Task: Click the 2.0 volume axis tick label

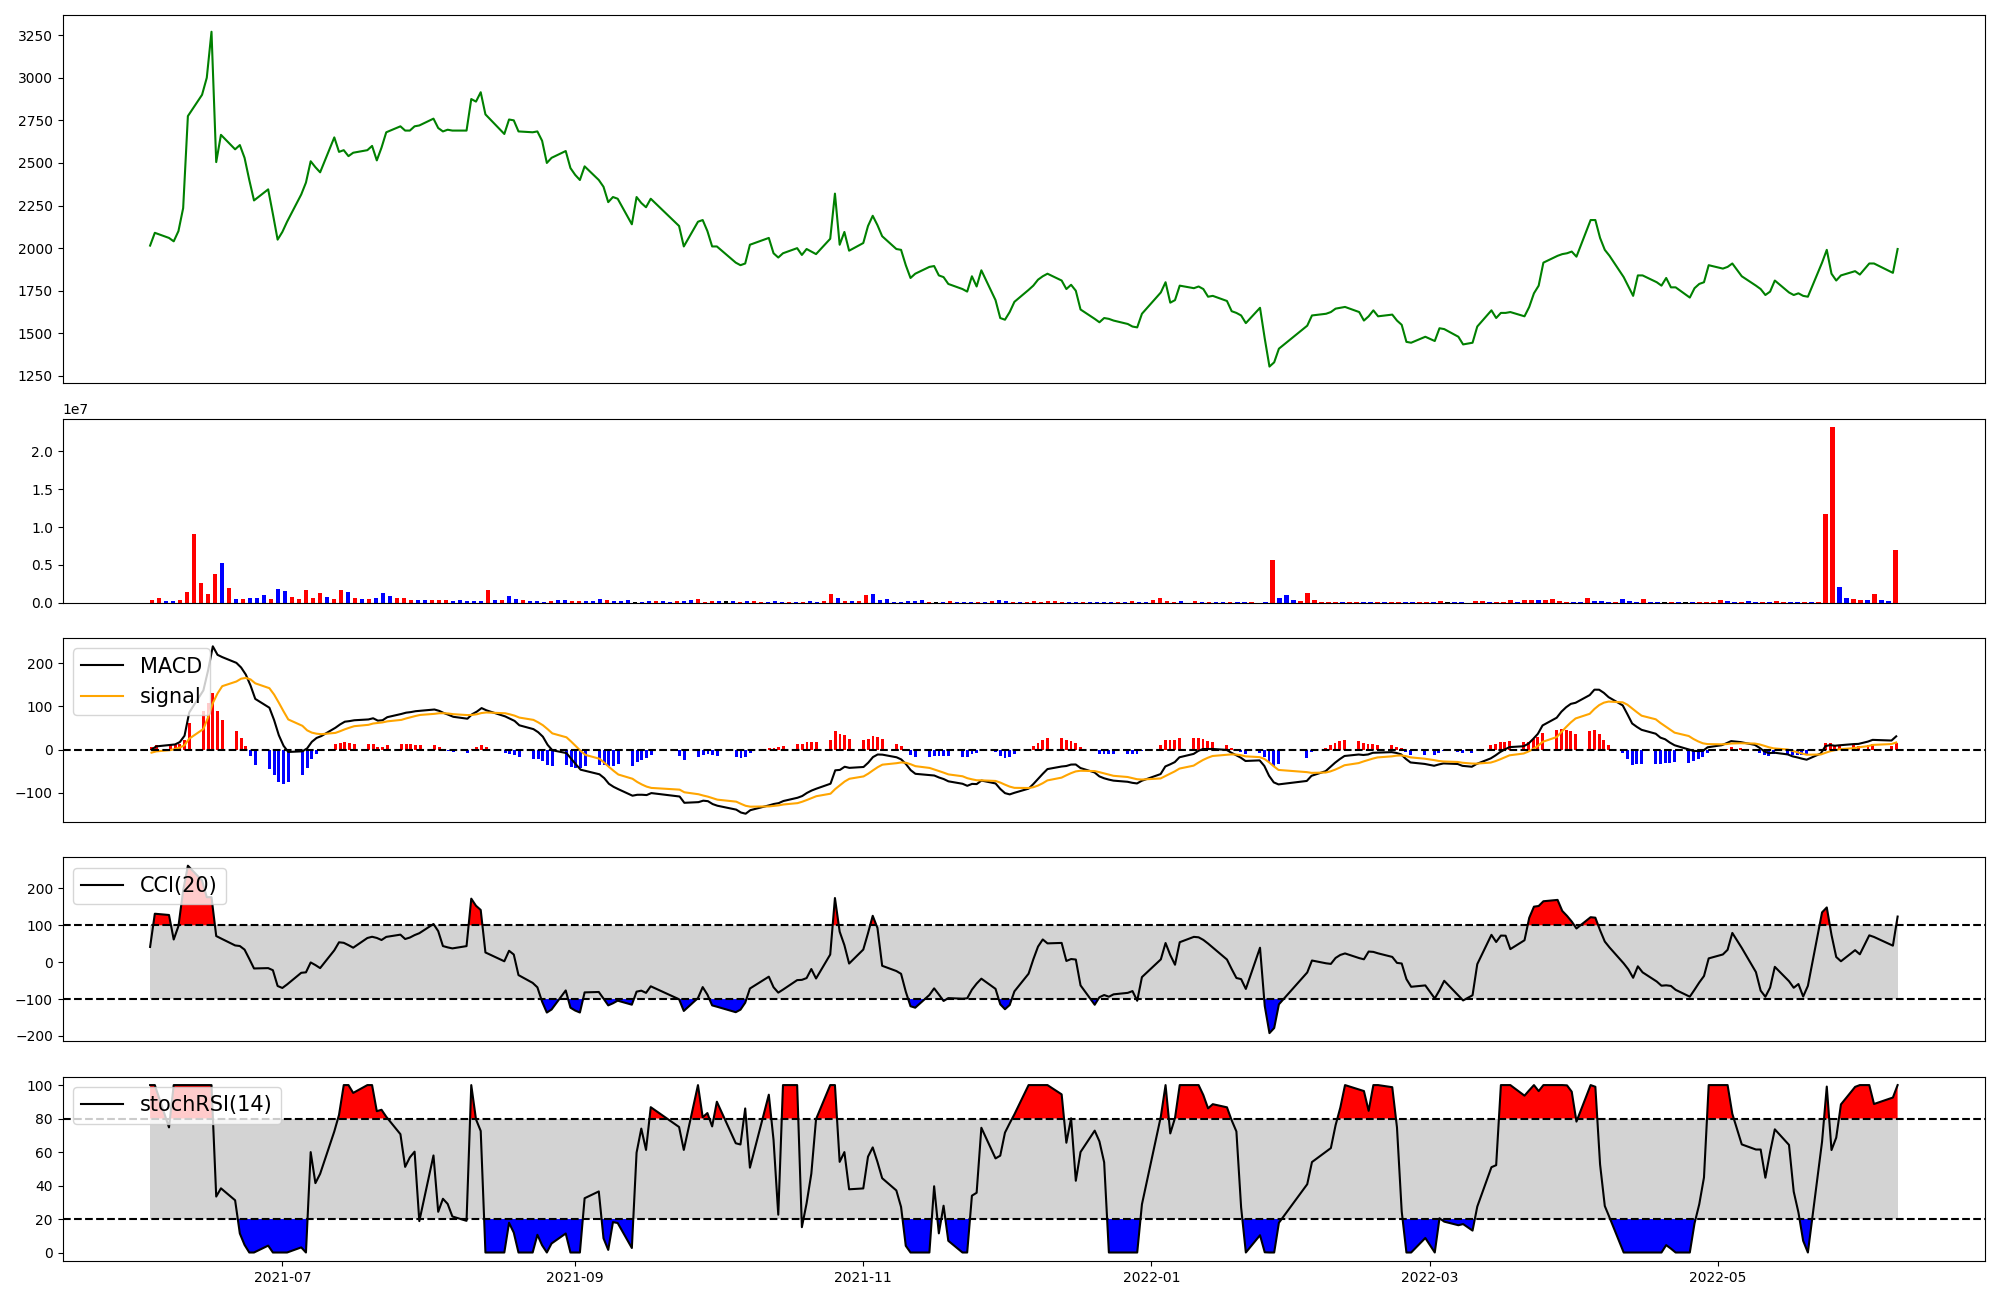Action: pos(42,452)
